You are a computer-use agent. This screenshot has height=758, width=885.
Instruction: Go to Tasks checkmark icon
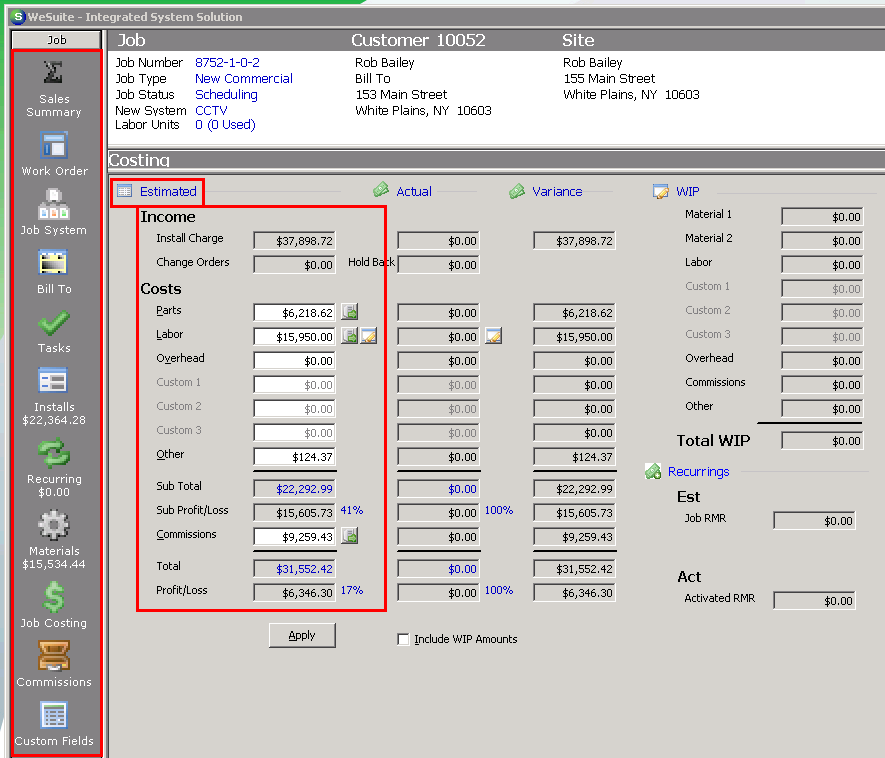point(54,323)
